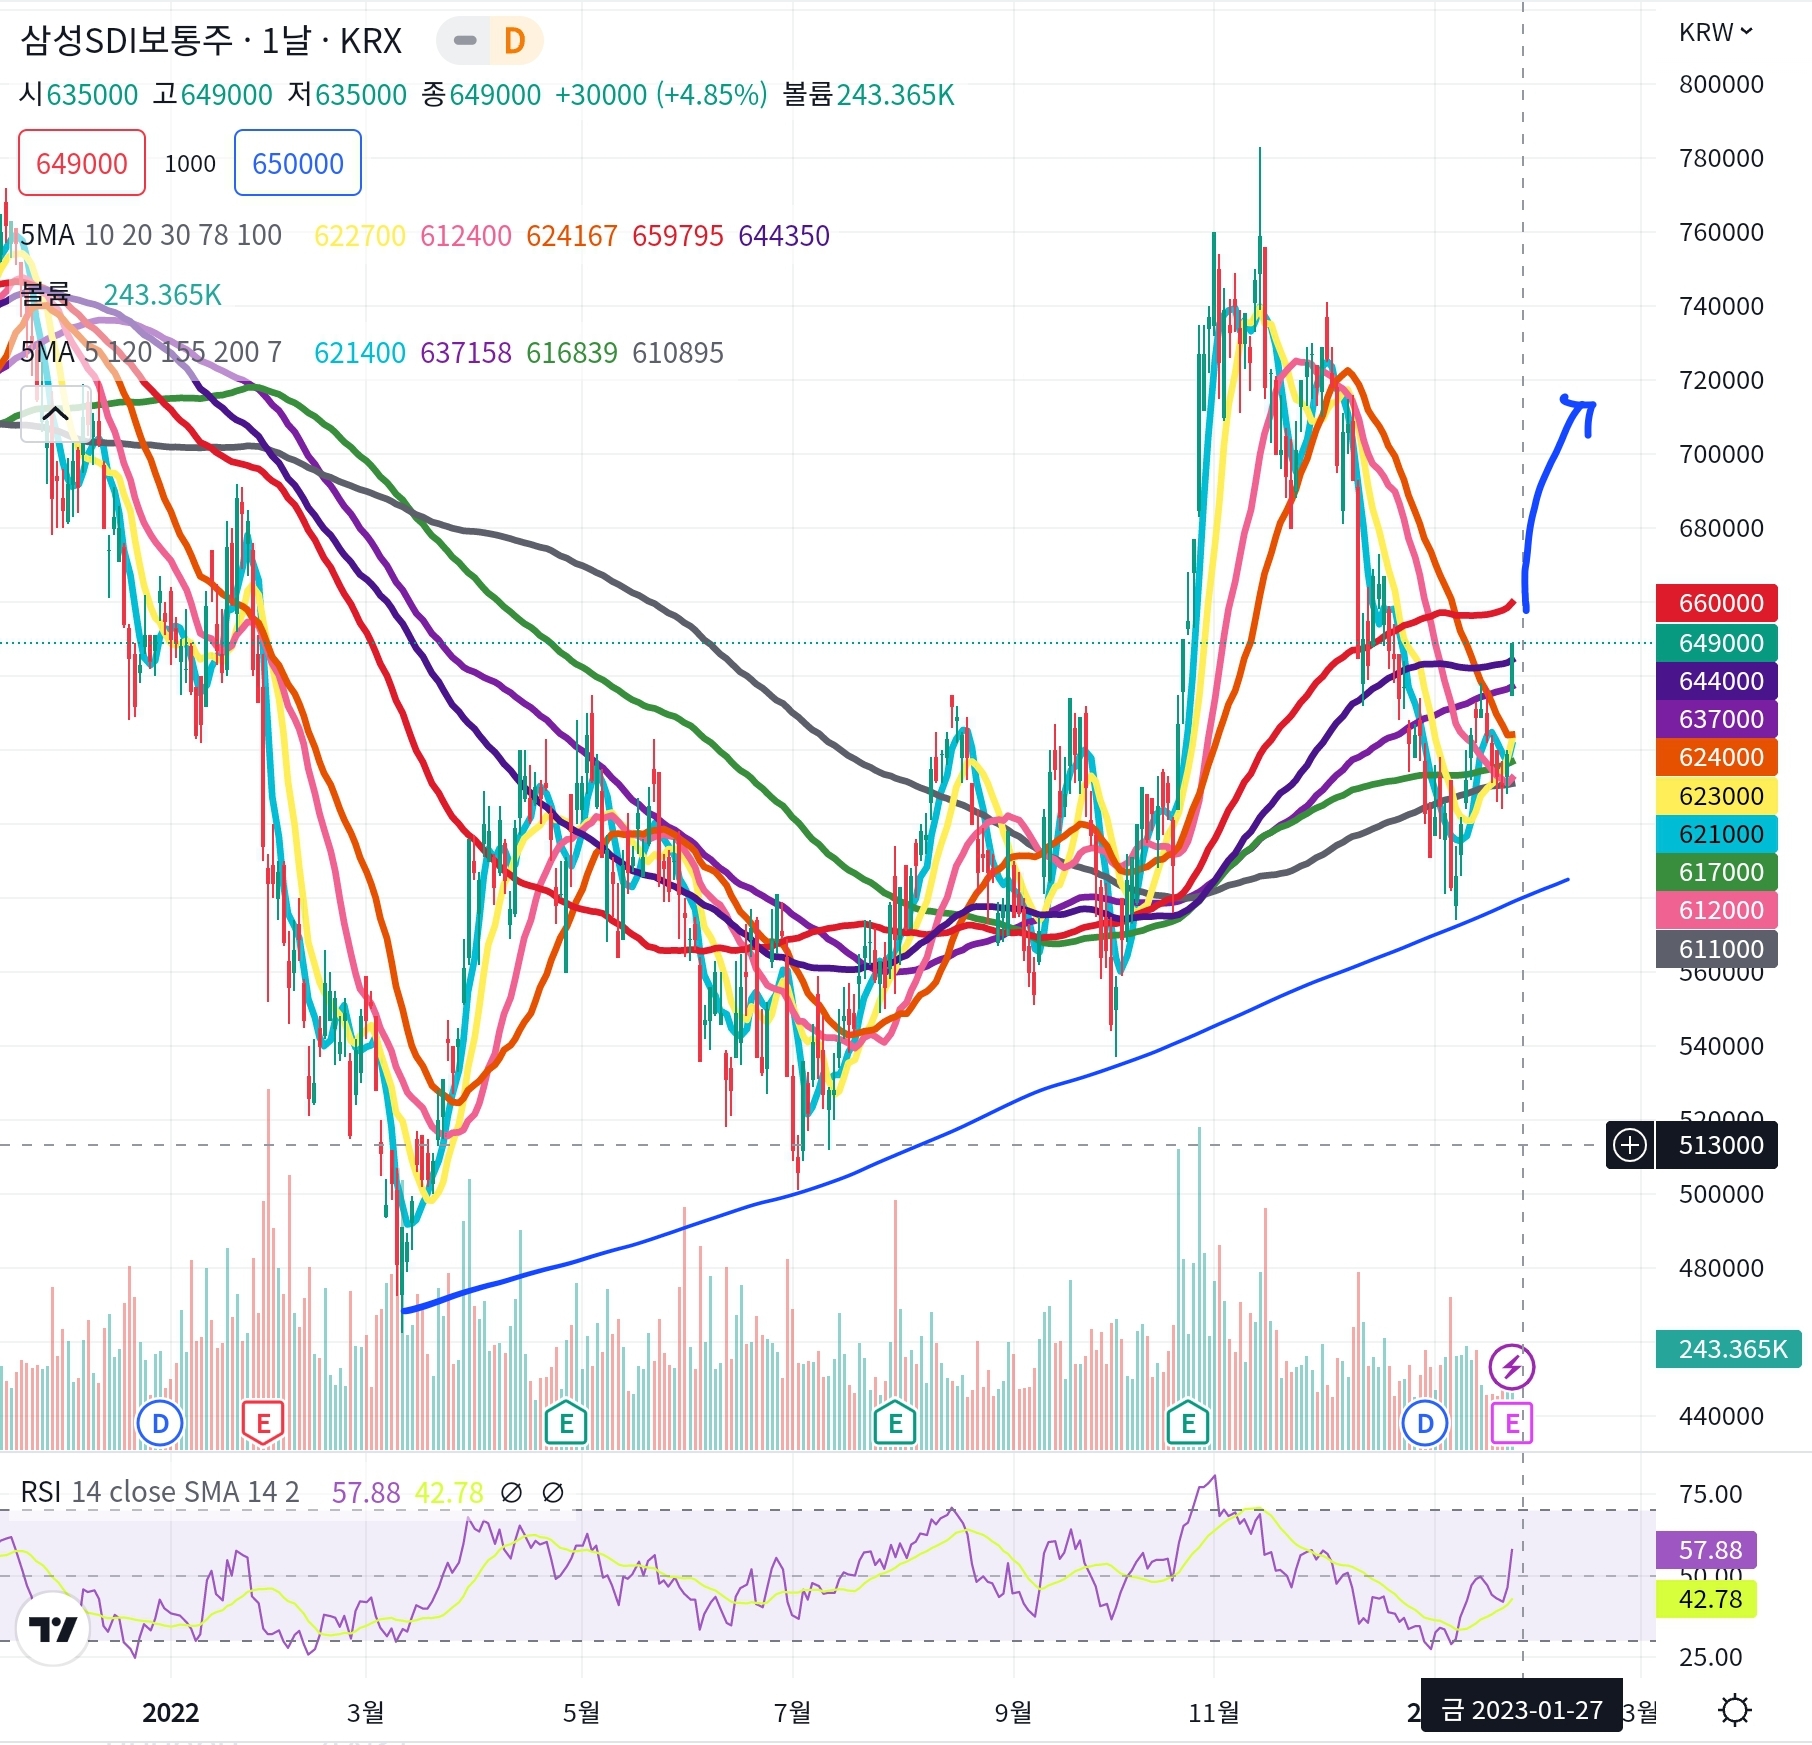Click the purple 57.88 RSI value label
Screen dimensions: 1812x1745
pyautogui.click(x=1707, y=1550)
